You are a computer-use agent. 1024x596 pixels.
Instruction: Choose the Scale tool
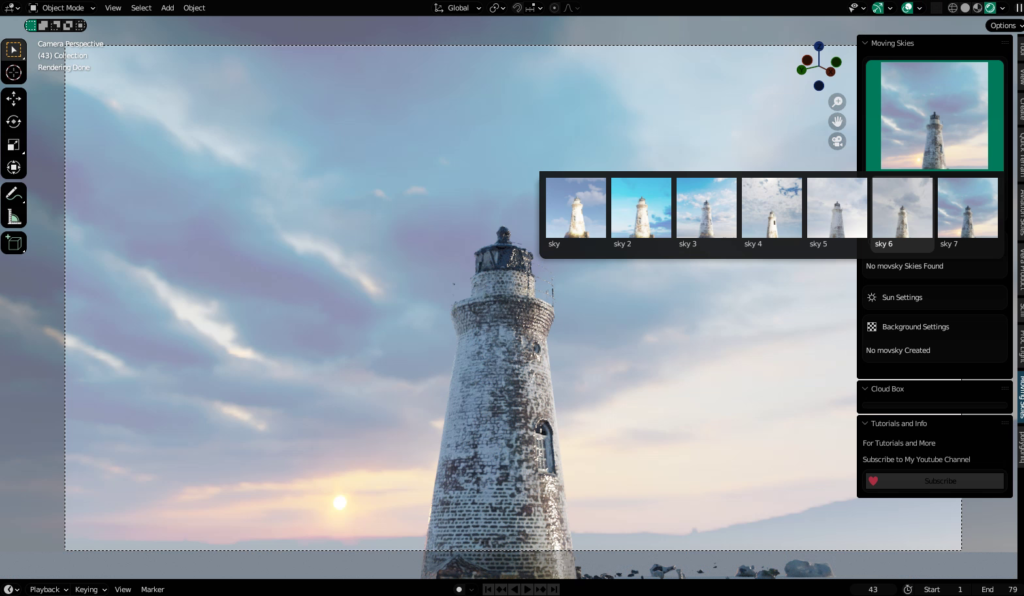click(14, 144)
